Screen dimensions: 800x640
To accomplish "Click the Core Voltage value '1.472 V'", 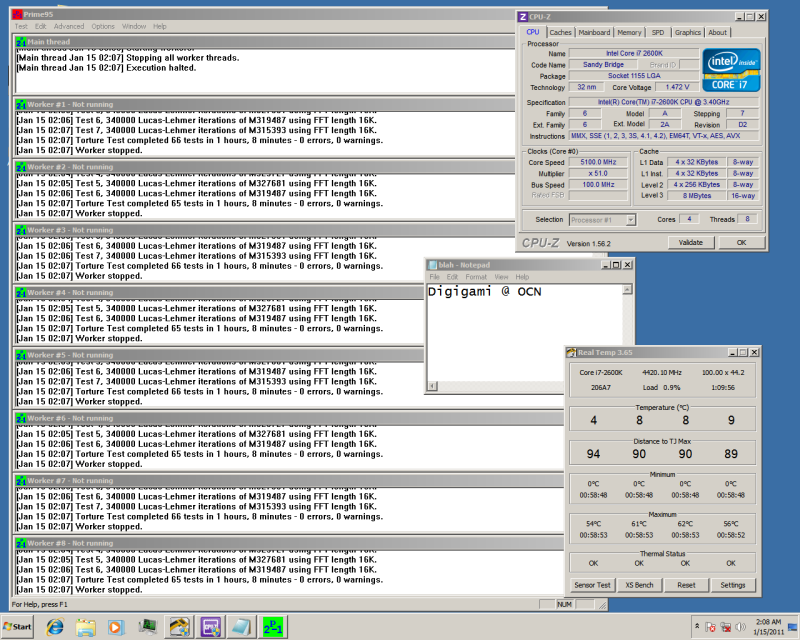I will pos(677,87).
